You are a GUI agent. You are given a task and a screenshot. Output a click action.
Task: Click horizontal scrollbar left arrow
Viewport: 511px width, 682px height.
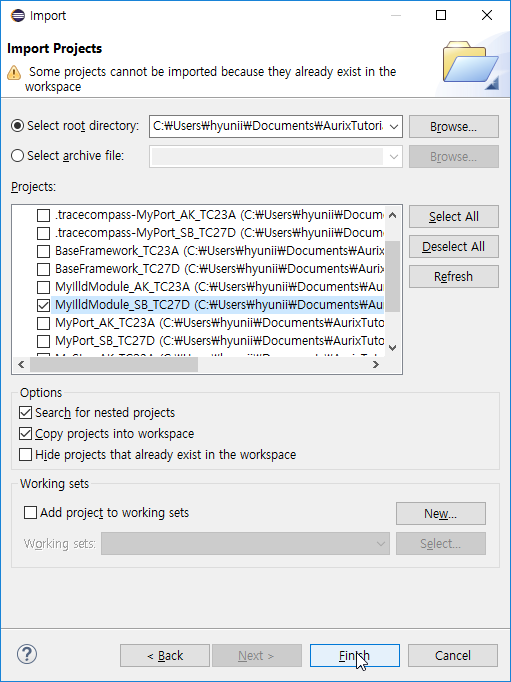(x=21, y=364)
